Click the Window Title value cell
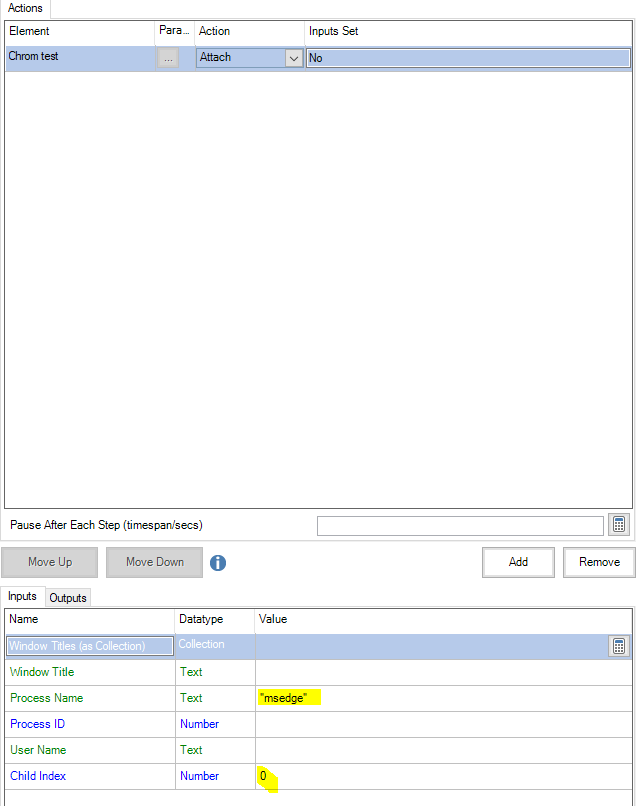This screenshot has height=806, width=636. point(444,672)
